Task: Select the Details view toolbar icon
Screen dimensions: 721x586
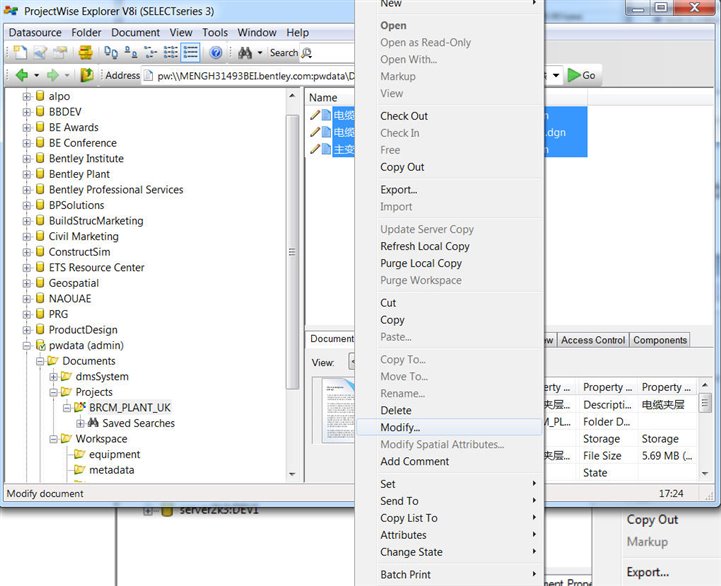Action: click(x=190, y=52)
